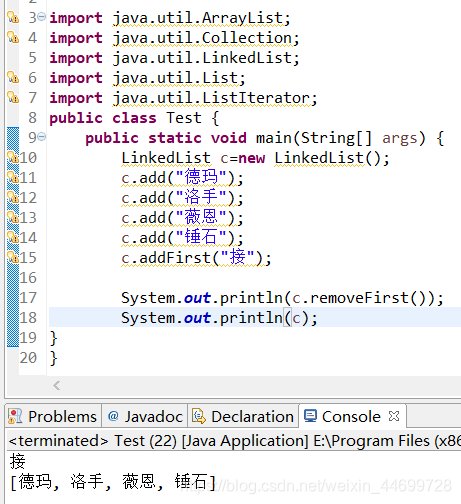Click the string "锤石" on line 14
This screenshot has height=504, width=461.
(x=201, y=238)
